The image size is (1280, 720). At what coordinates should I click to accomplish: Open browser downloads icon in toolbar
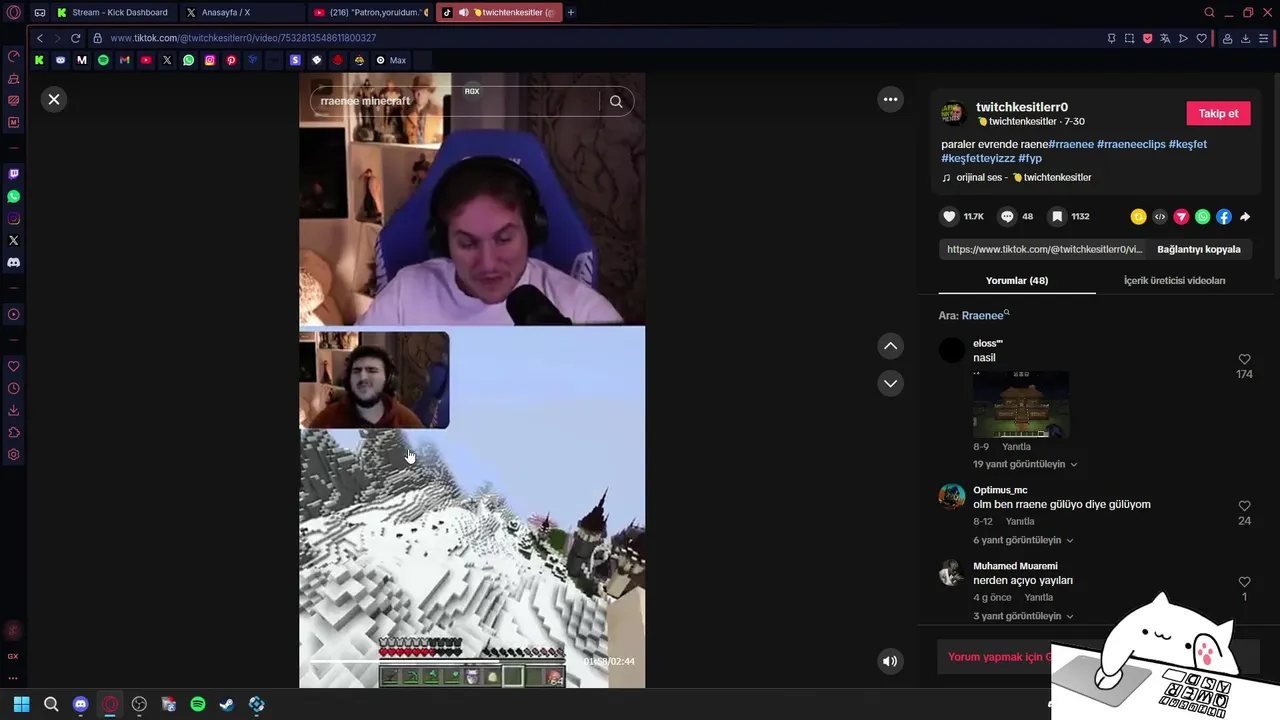[1245, 38]
